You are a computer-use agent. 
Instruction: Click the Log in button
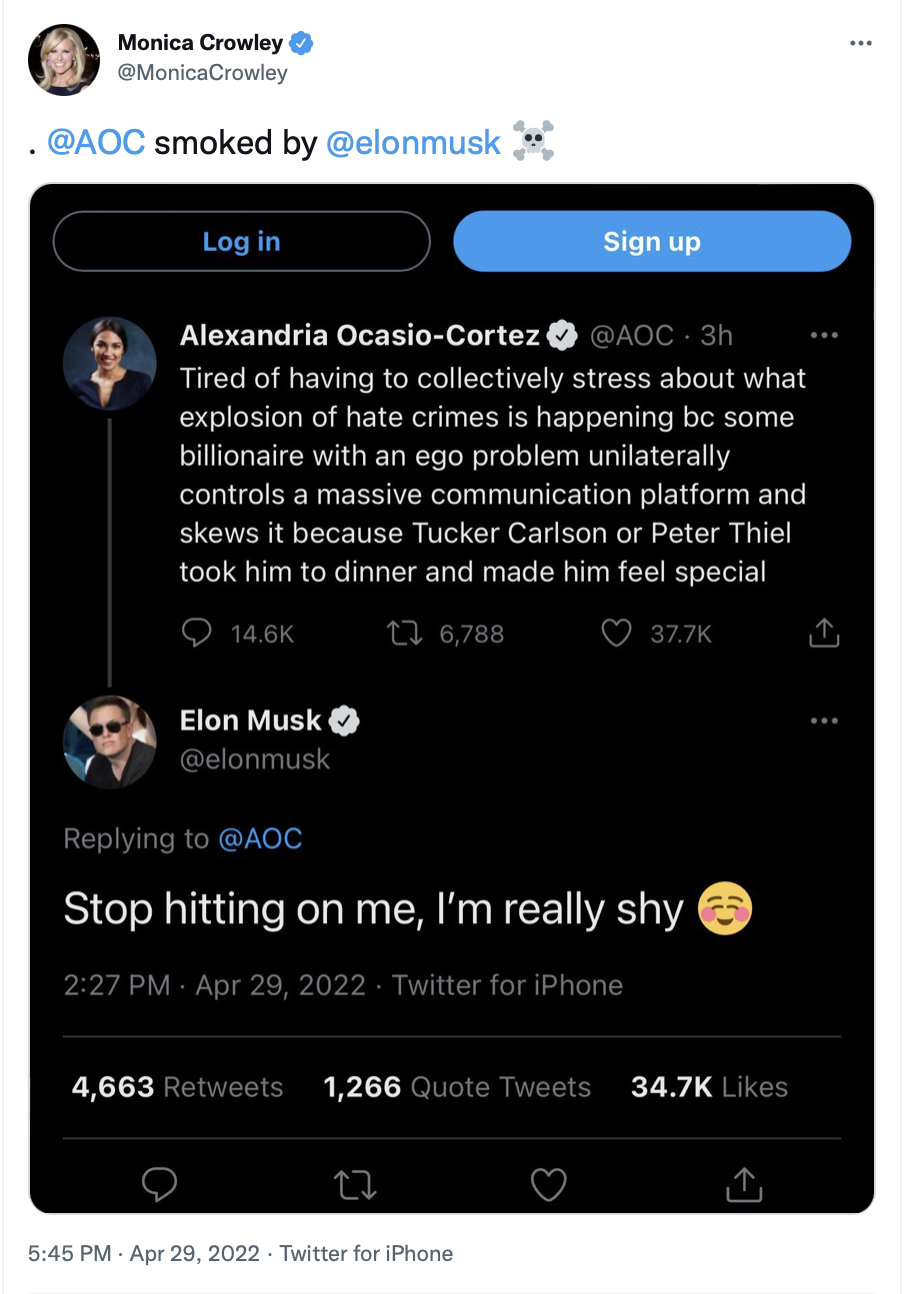point(241,242)
